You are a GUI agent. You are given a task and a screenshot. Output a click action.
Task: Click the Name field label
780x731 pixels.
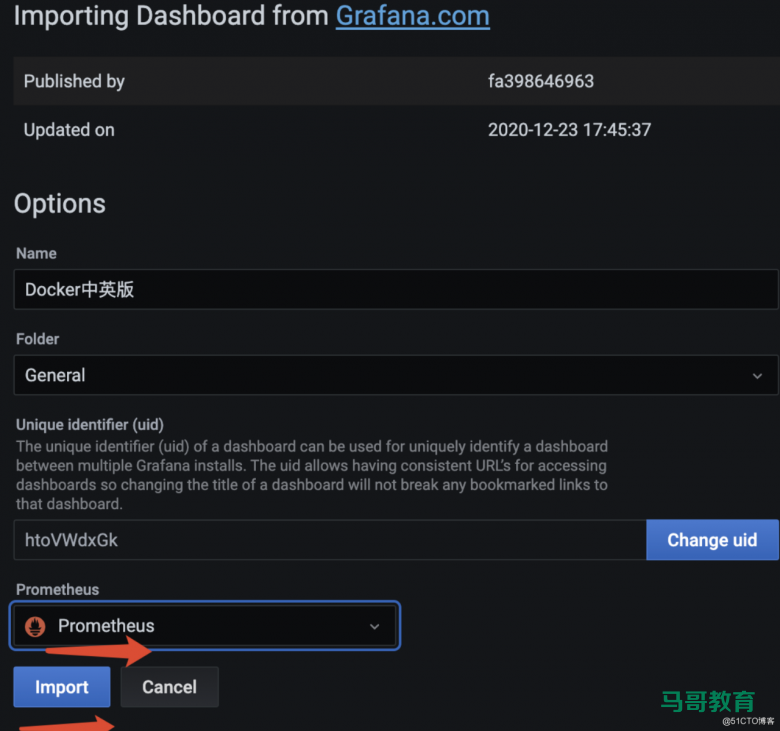point(36,253)
